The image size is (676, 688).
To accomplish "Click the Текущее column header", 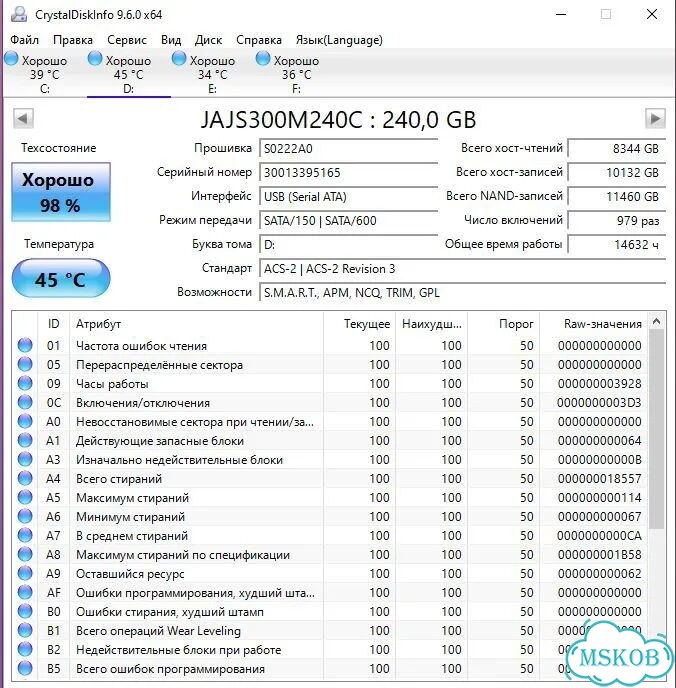I will point(360,324).
